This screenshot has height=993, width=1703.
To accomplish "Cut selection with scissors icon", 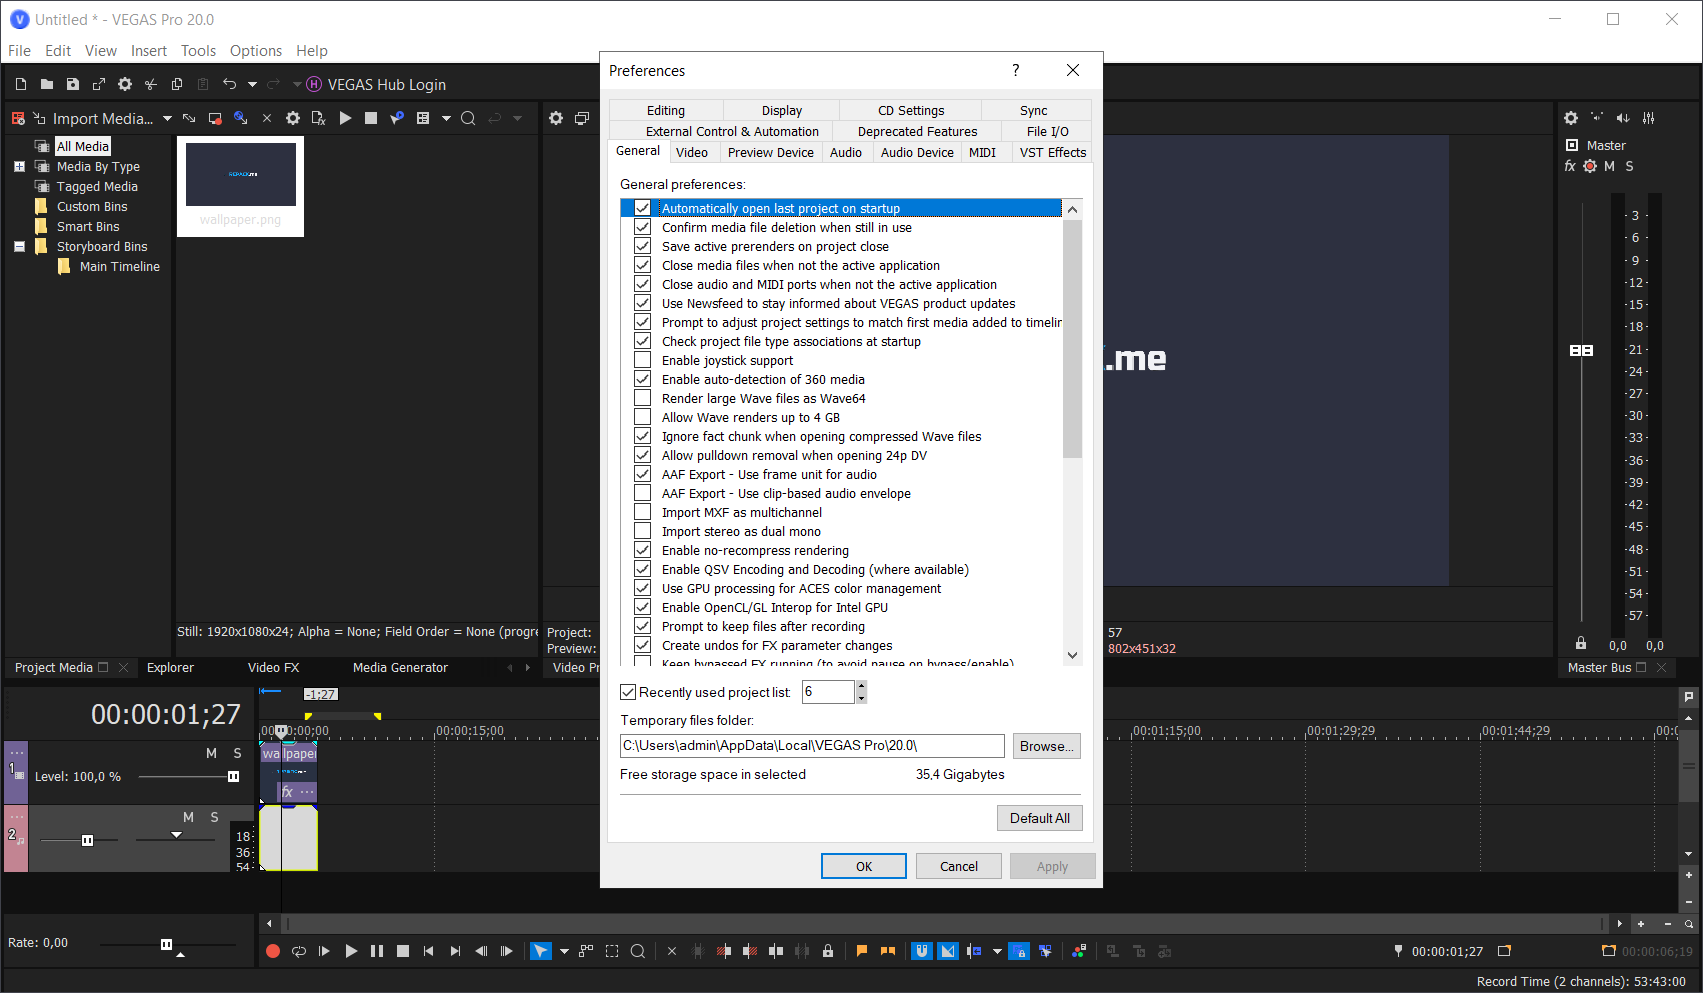I will (x=151, y=85).
